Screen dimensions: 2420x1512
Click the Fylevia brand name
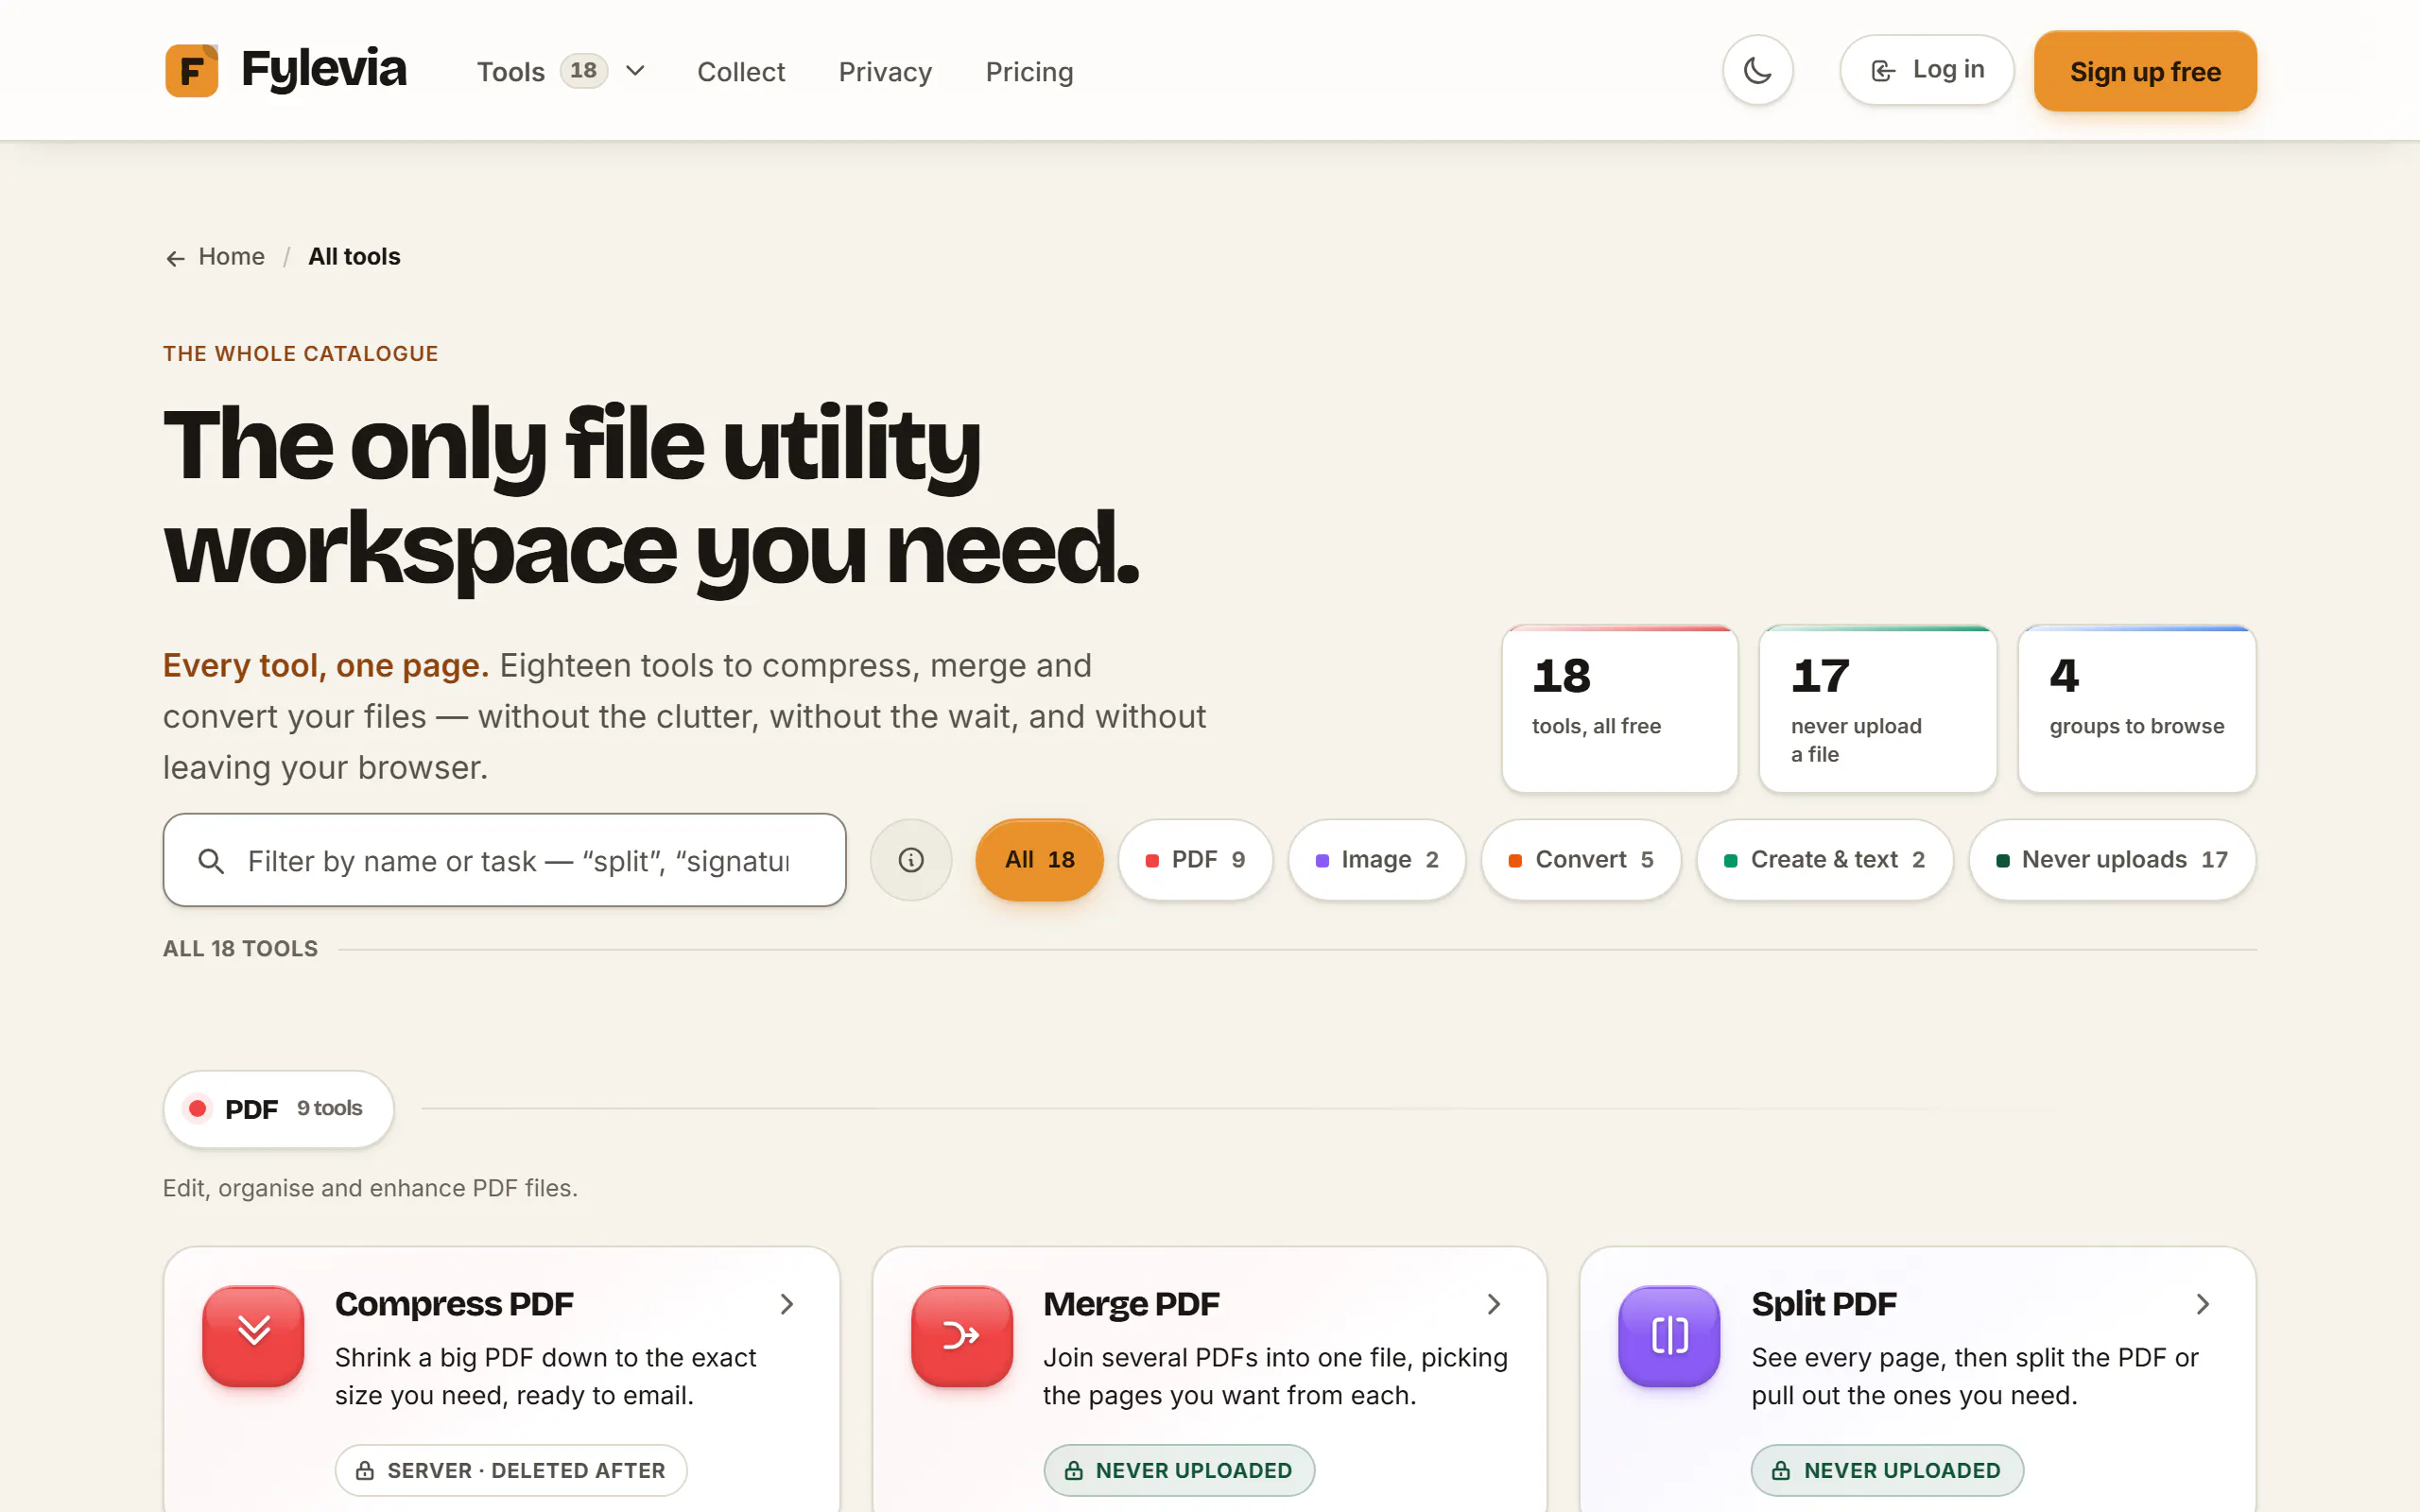click(324, 70)
